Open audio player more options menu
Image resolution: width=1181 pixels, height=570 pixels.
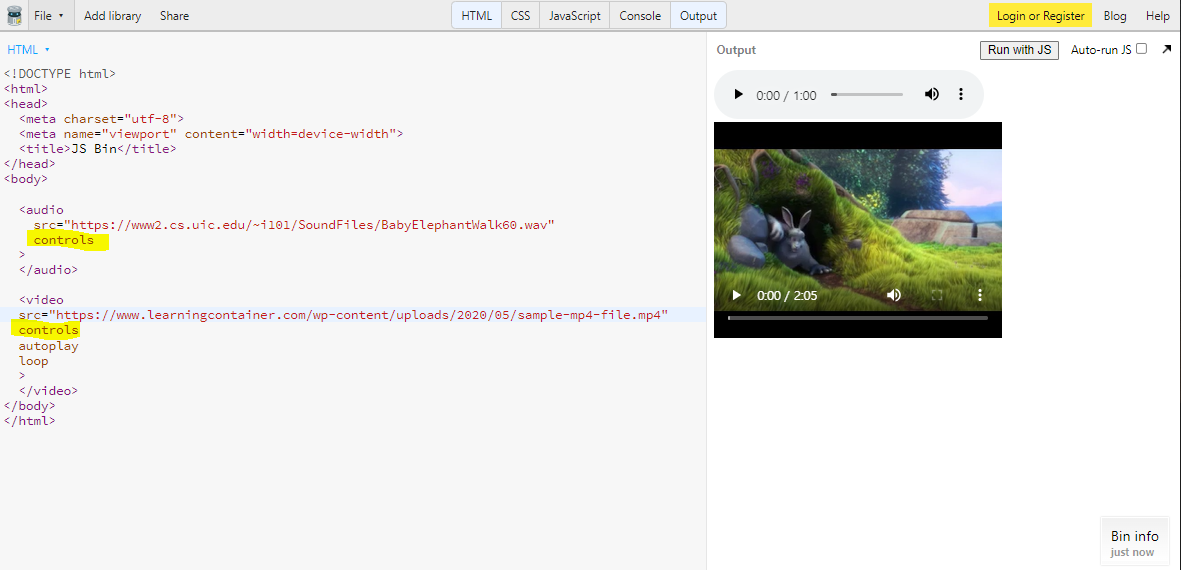(x=960, y=95)
